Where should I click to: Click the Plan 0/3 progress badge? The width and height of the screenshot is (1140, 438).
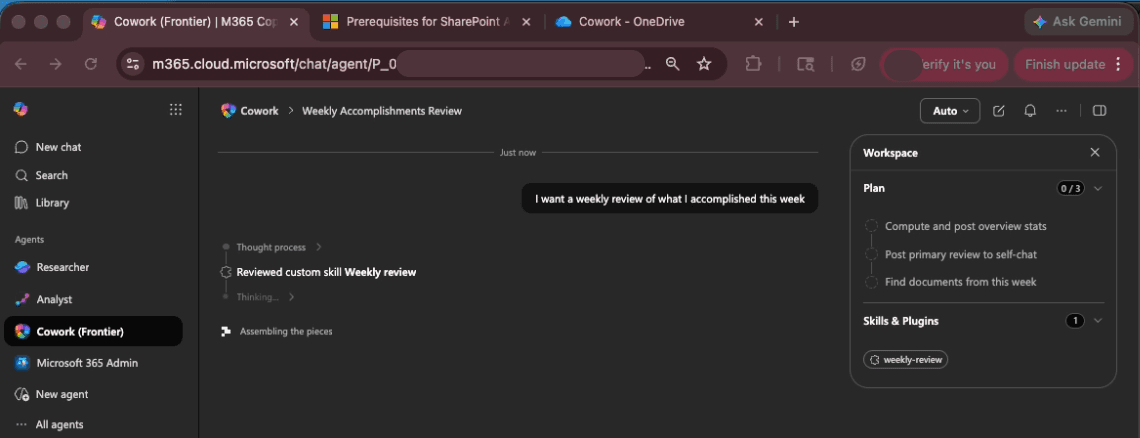pyautogui.click(x=1070, y=188)
